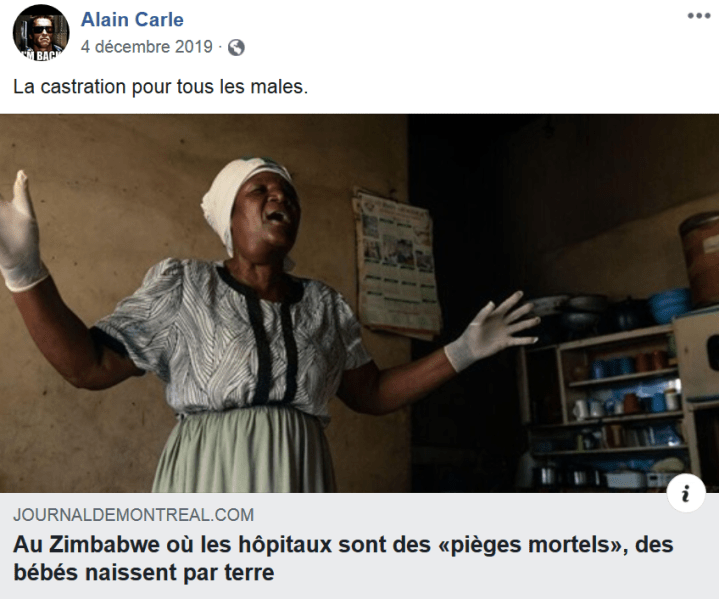Screen dimensions: 719x599
Task: Open the post options three-dot menu
Action: 699,16
